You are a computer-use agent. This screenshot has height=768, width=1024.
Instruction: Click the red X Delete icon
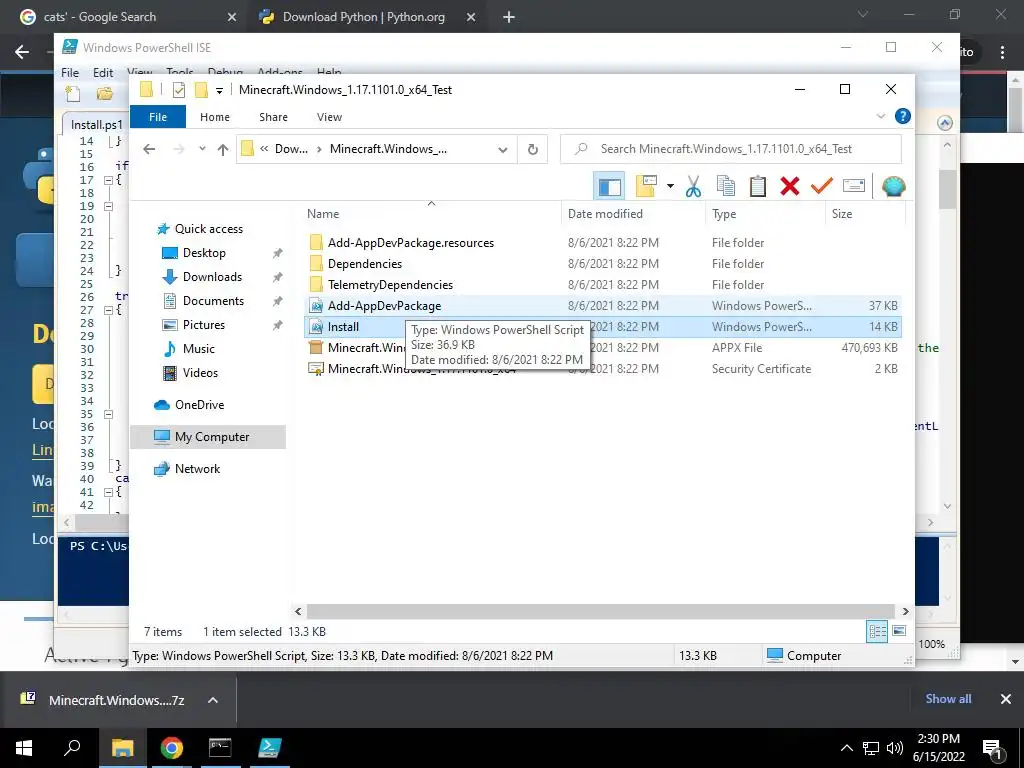[790, 186]
